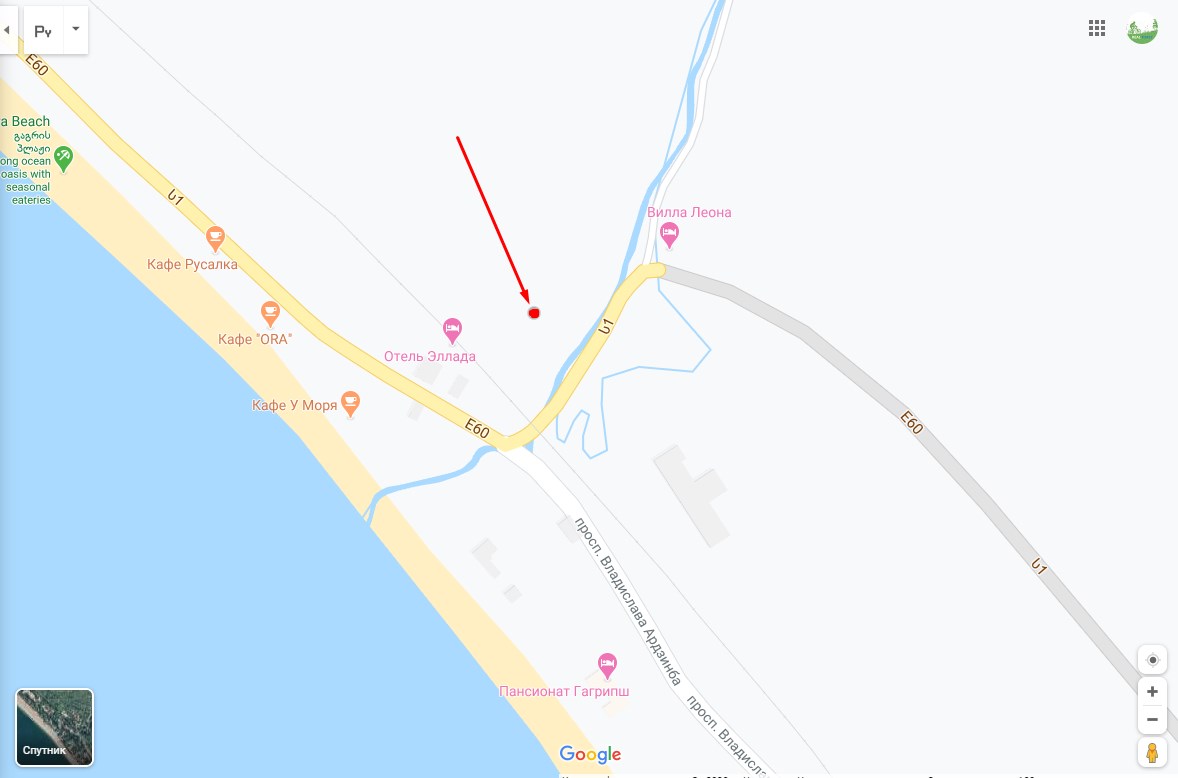The height and width of the screenshot is (778, 1178).
Task: Show my current location
Action: [1152, 660]
